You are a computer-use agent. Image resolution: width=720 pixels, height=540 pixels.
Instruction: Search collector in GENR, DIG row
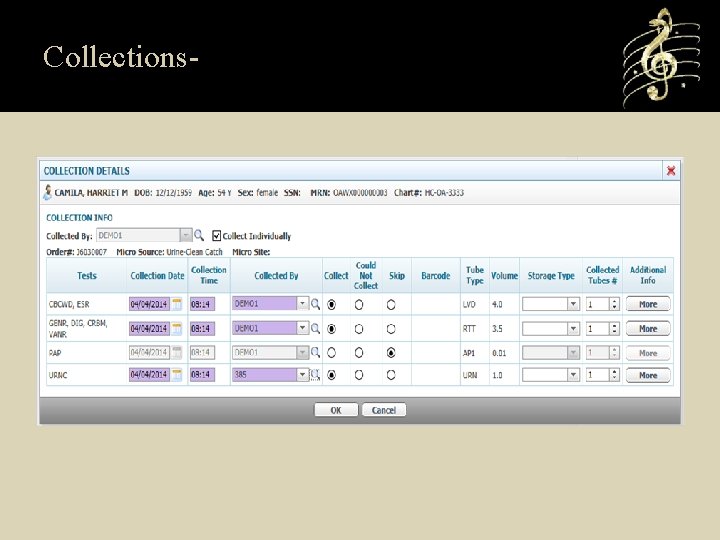tap(315, 328)
